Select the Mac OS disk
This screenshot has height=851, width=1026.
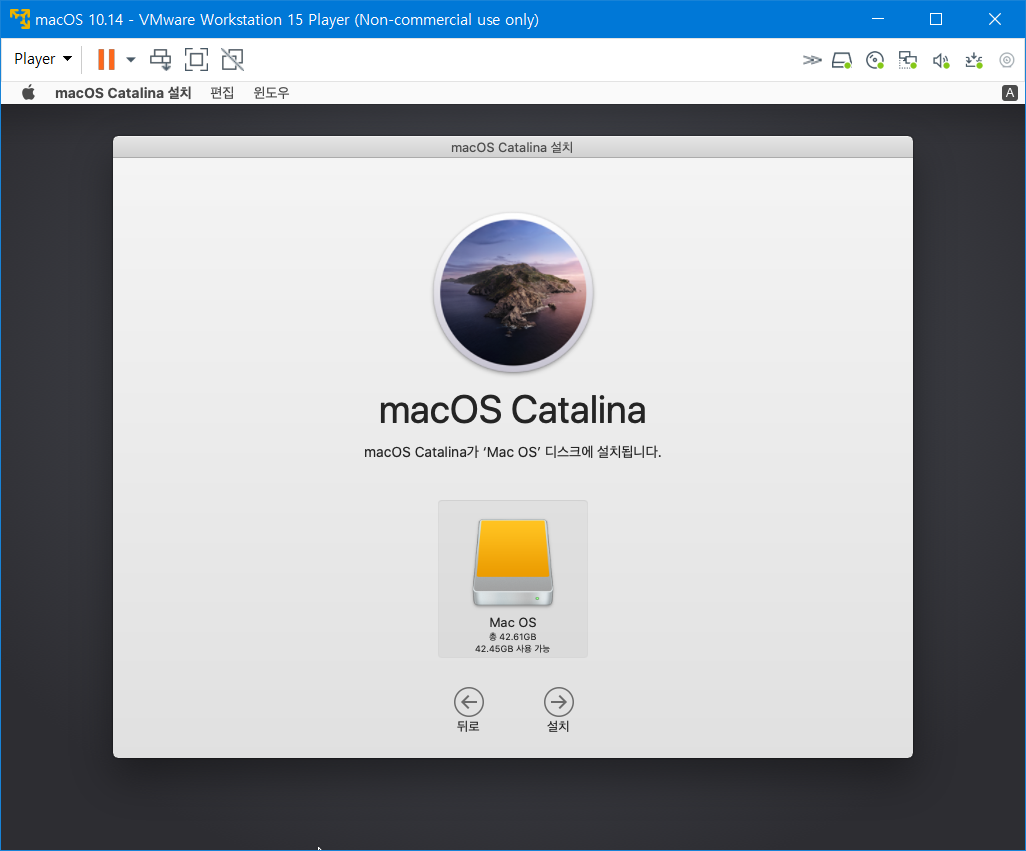point(513,579)
